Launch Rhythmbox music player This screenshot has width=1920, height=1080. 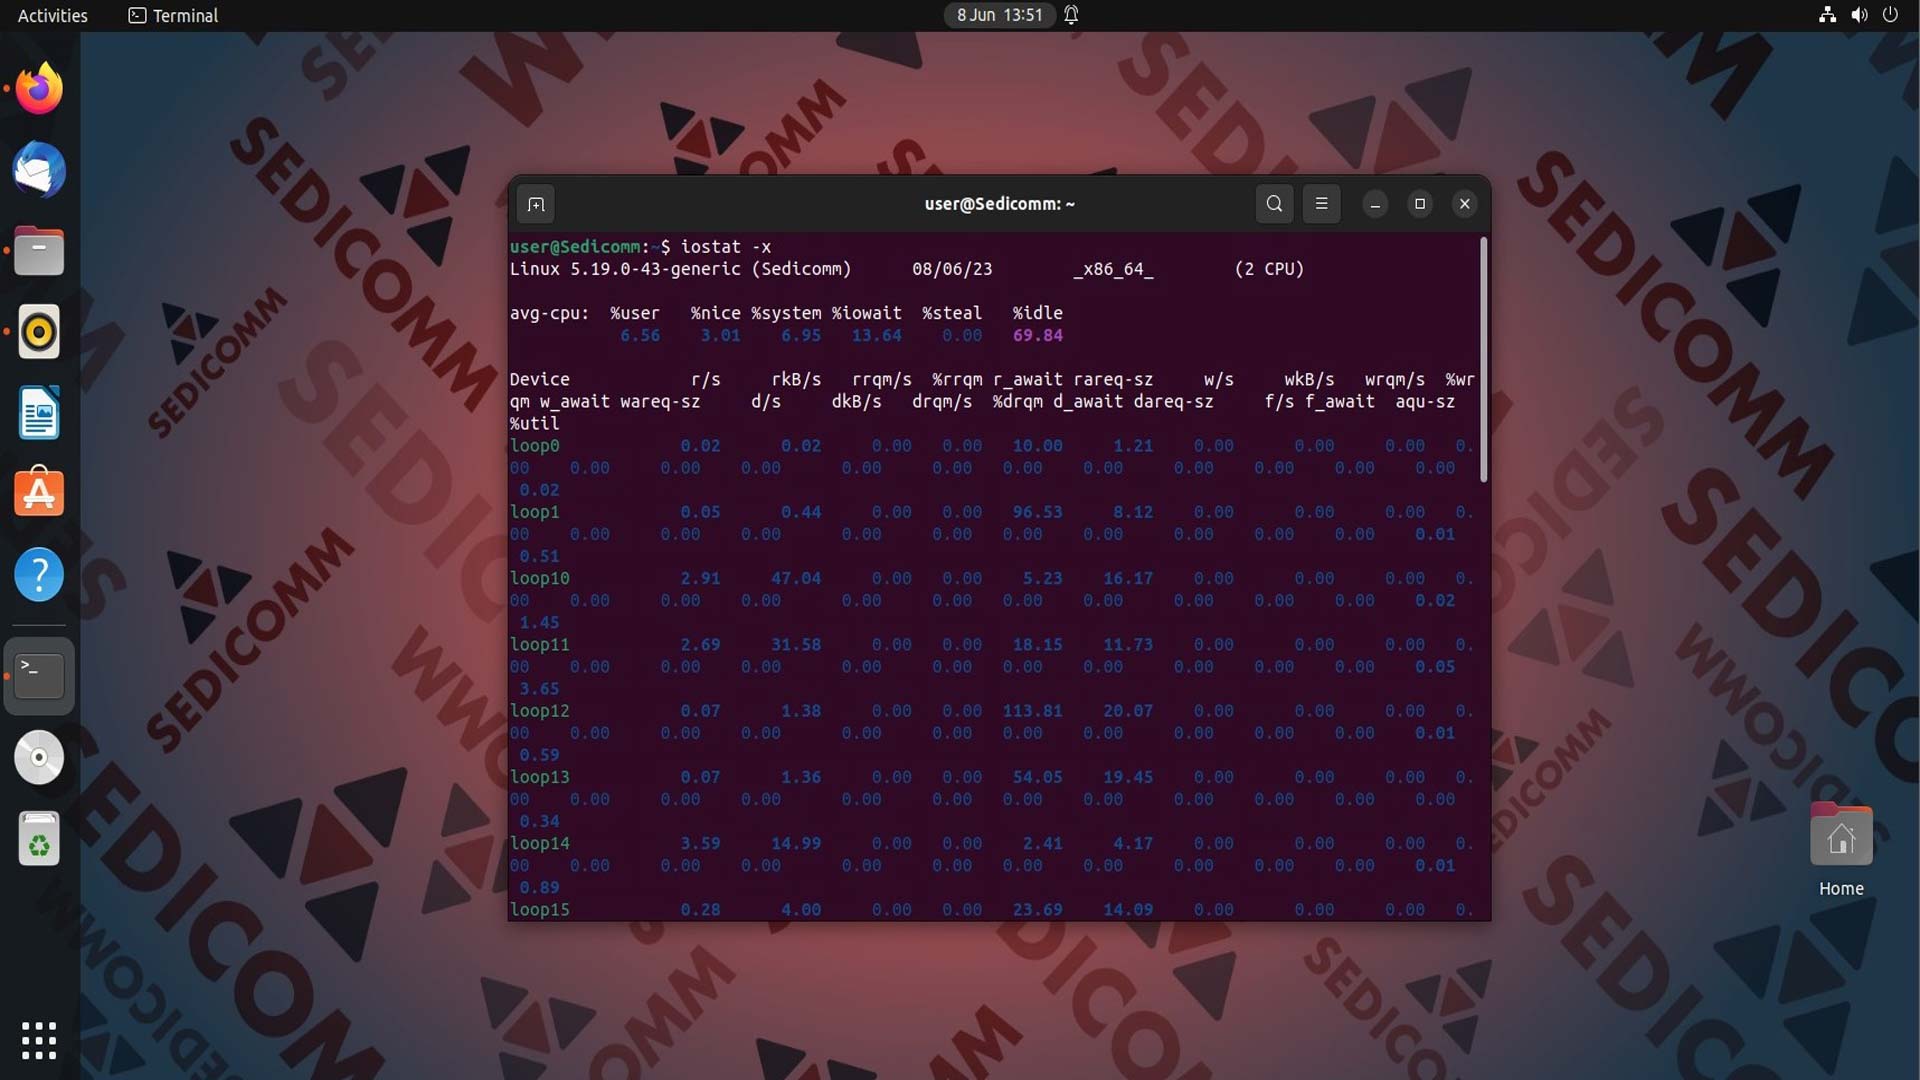click(39, 332)
